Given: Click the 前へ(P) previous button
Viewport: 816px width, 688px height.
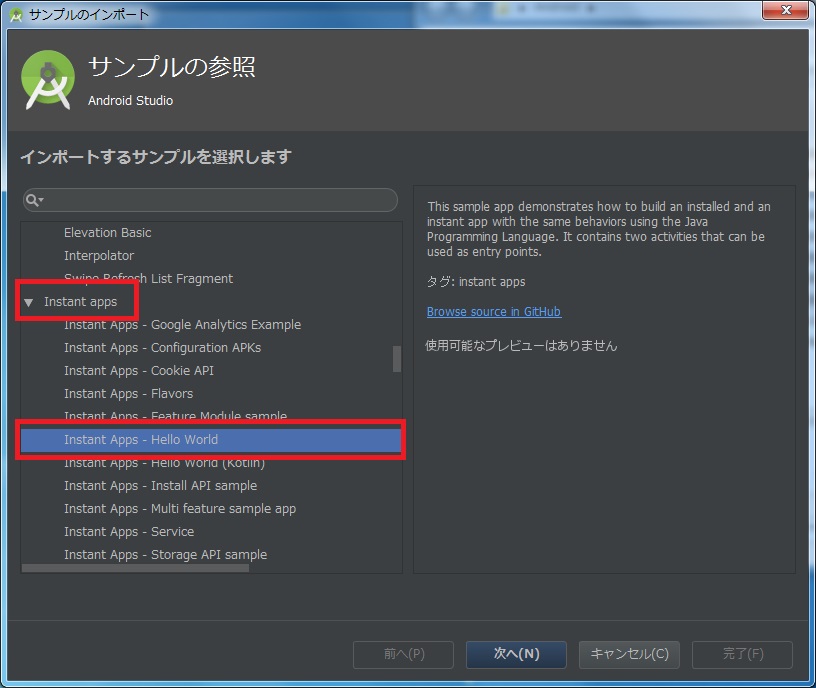Looking at the screenshot, I should [403, 654].
